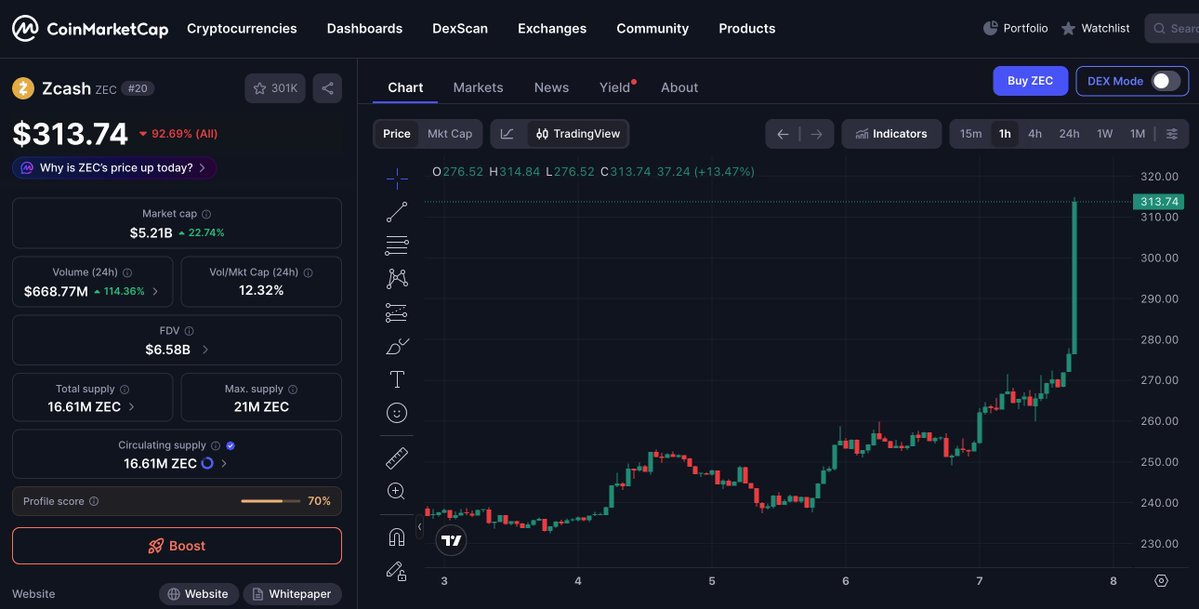Screen dimensions: 1199x609
Task: Open the DexScan menu
Action: pos(460,28)
